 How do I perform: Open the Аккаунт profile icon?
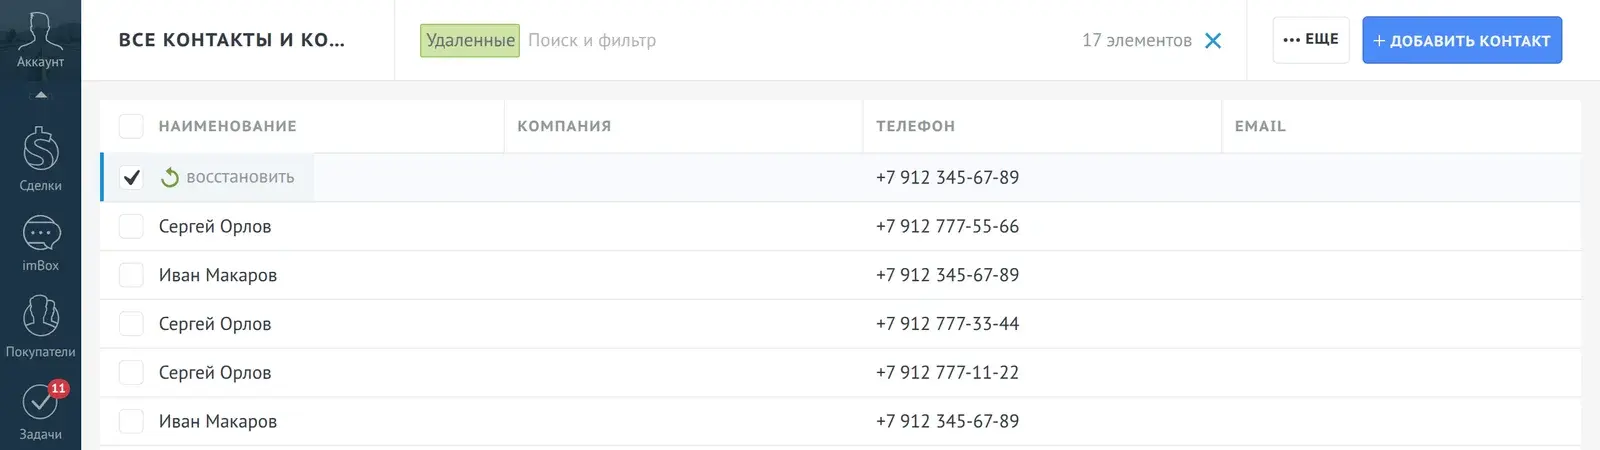40,38
